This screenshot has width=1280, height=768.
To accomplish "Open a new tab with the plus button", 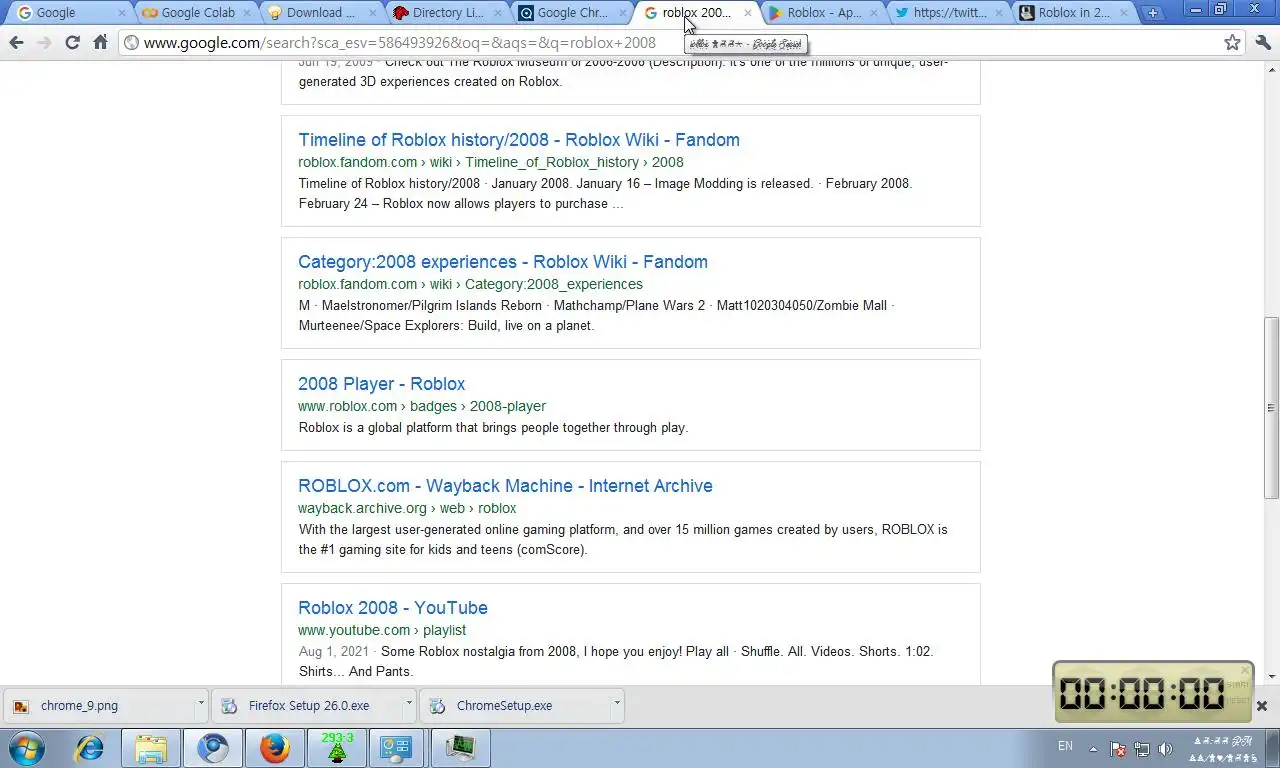I will (x=1152, y=13).
